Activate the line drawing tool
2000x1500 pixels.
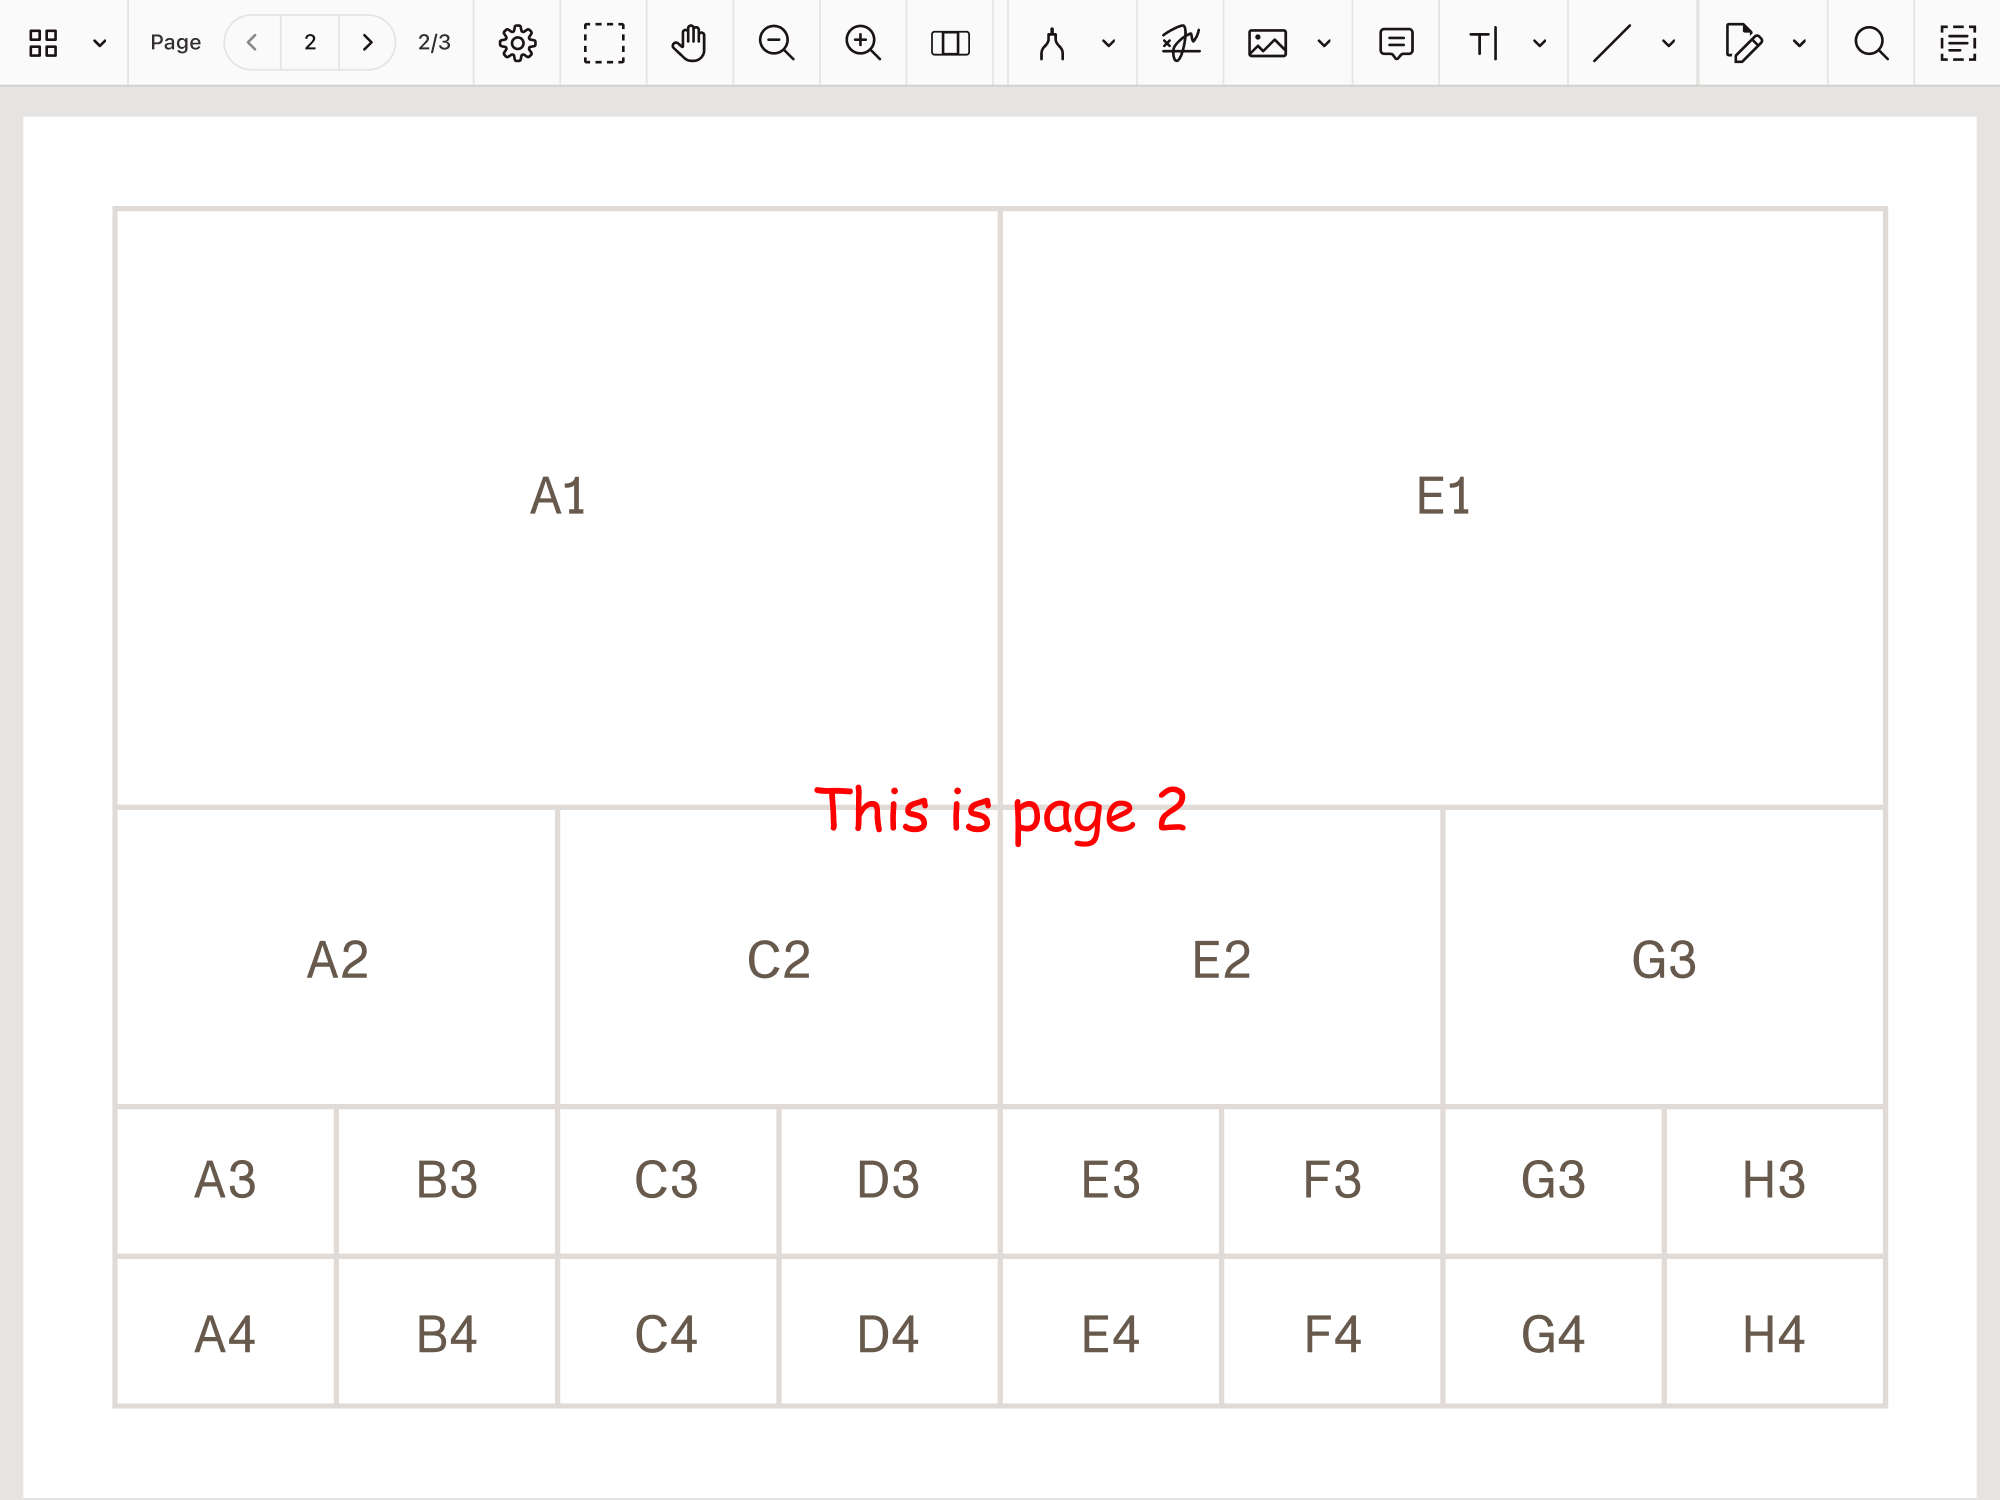coord(1612,43)
